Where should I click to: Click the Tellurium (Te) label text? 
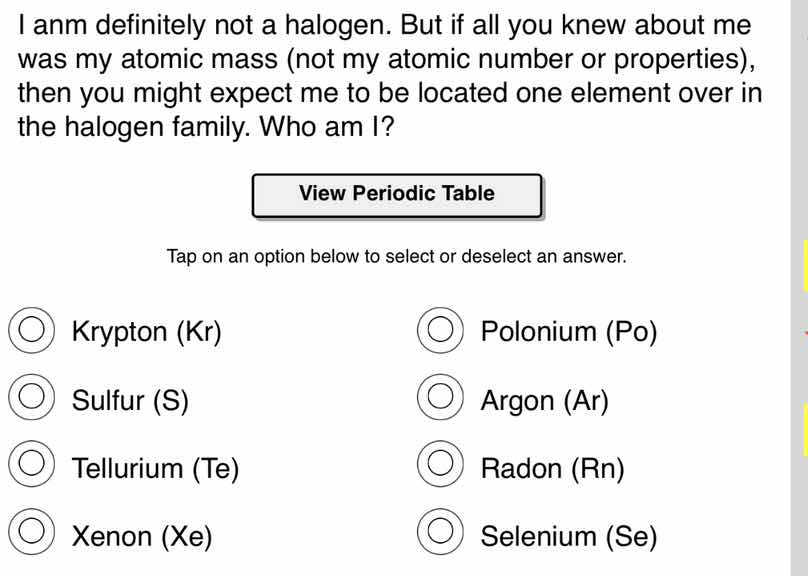155,466
